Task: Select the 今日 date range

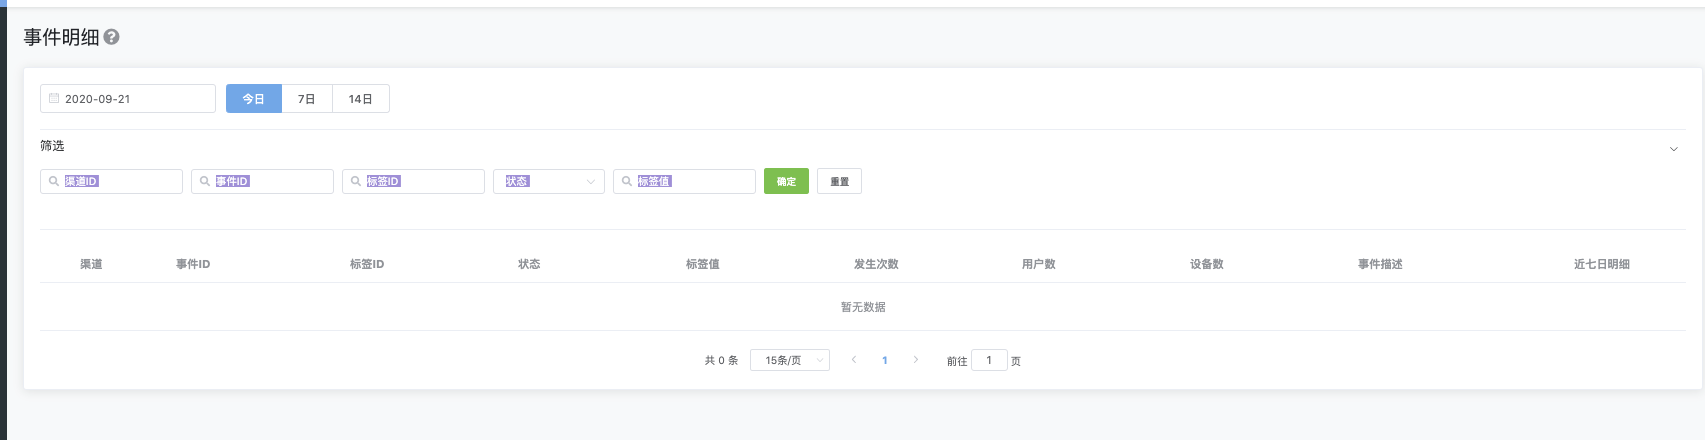Action: (254, 99)
